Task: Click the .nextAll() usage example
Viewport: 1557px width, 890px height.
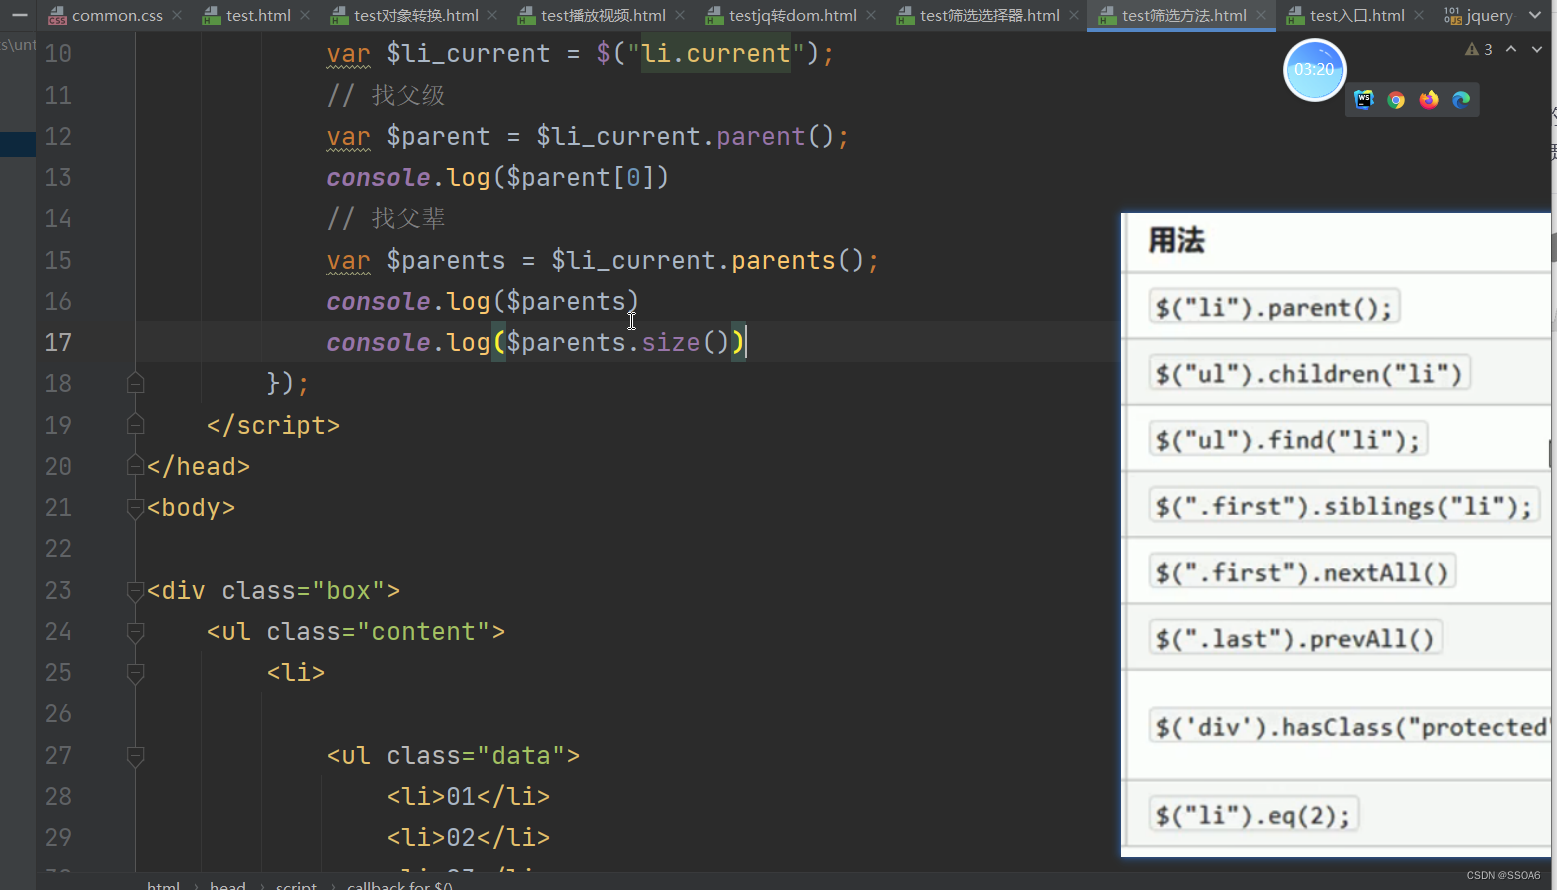Action: pos(1302,572)
